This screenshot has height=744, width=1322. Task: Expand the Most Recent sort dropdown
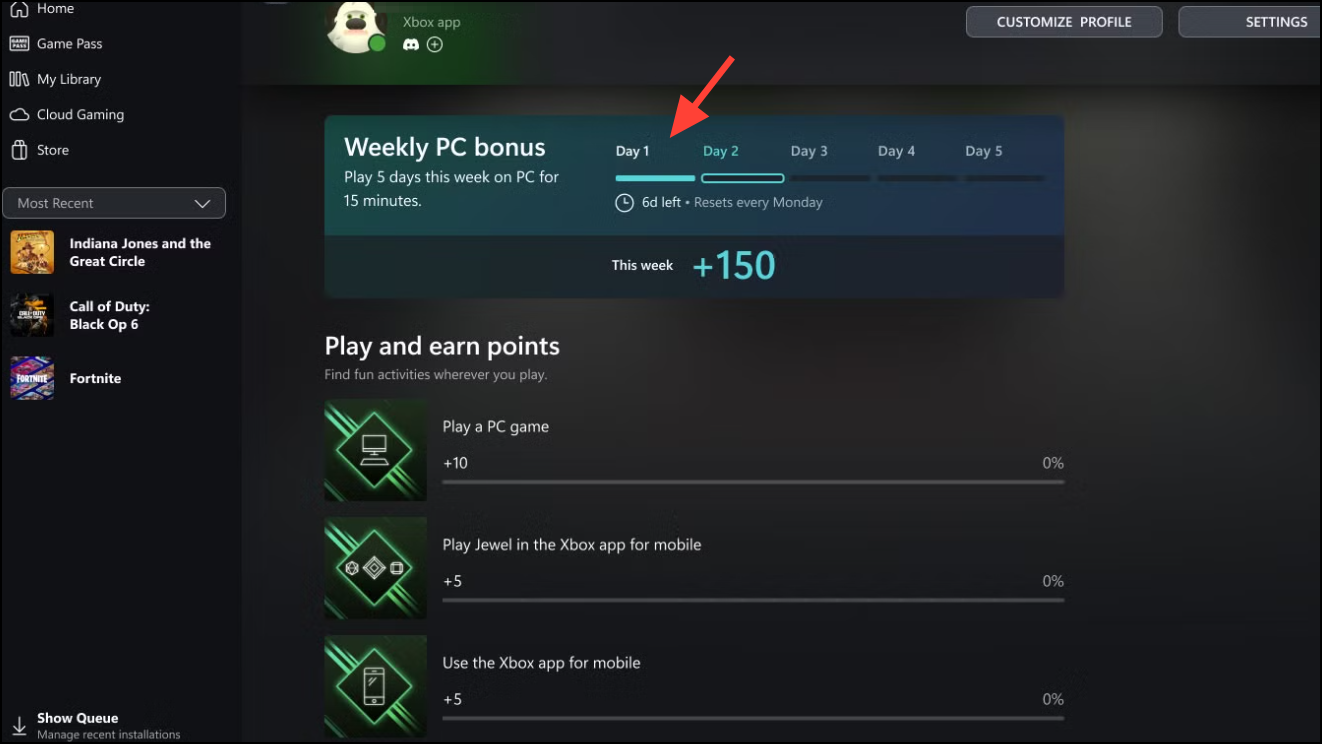(114, 203)
